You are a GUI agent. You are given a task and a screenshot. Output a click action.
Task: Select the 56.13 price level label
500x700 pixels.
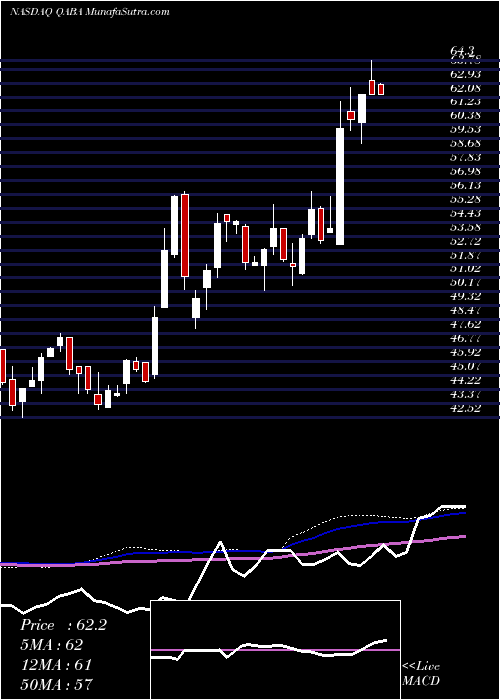pyautogui.click(x=465, y=185)
